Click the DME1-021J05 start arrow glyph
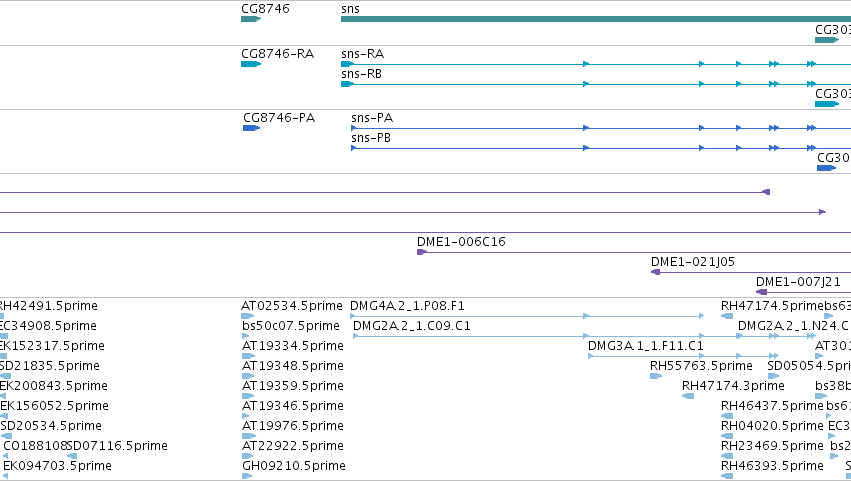 click(x=655, y=272)
